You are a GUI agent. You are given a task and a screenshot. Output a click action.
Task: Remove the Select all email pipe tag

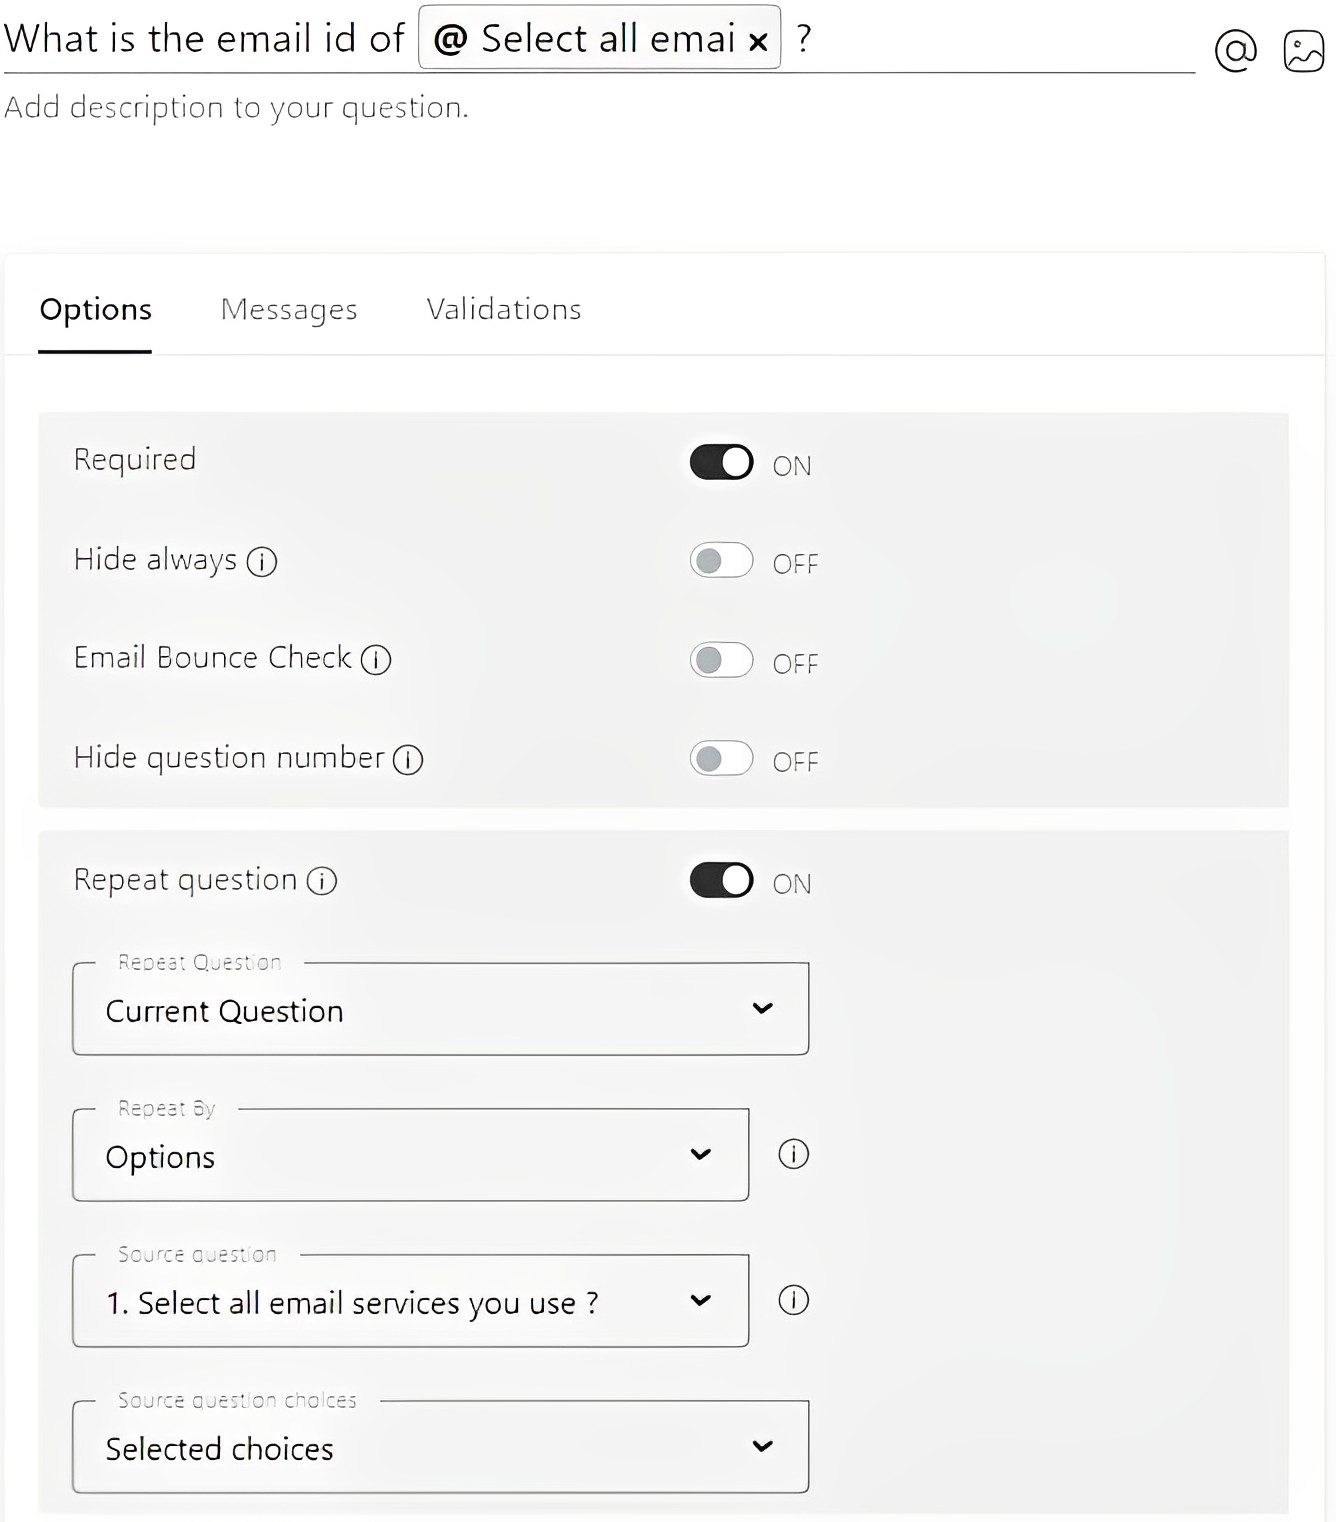(x=757, y=39)
